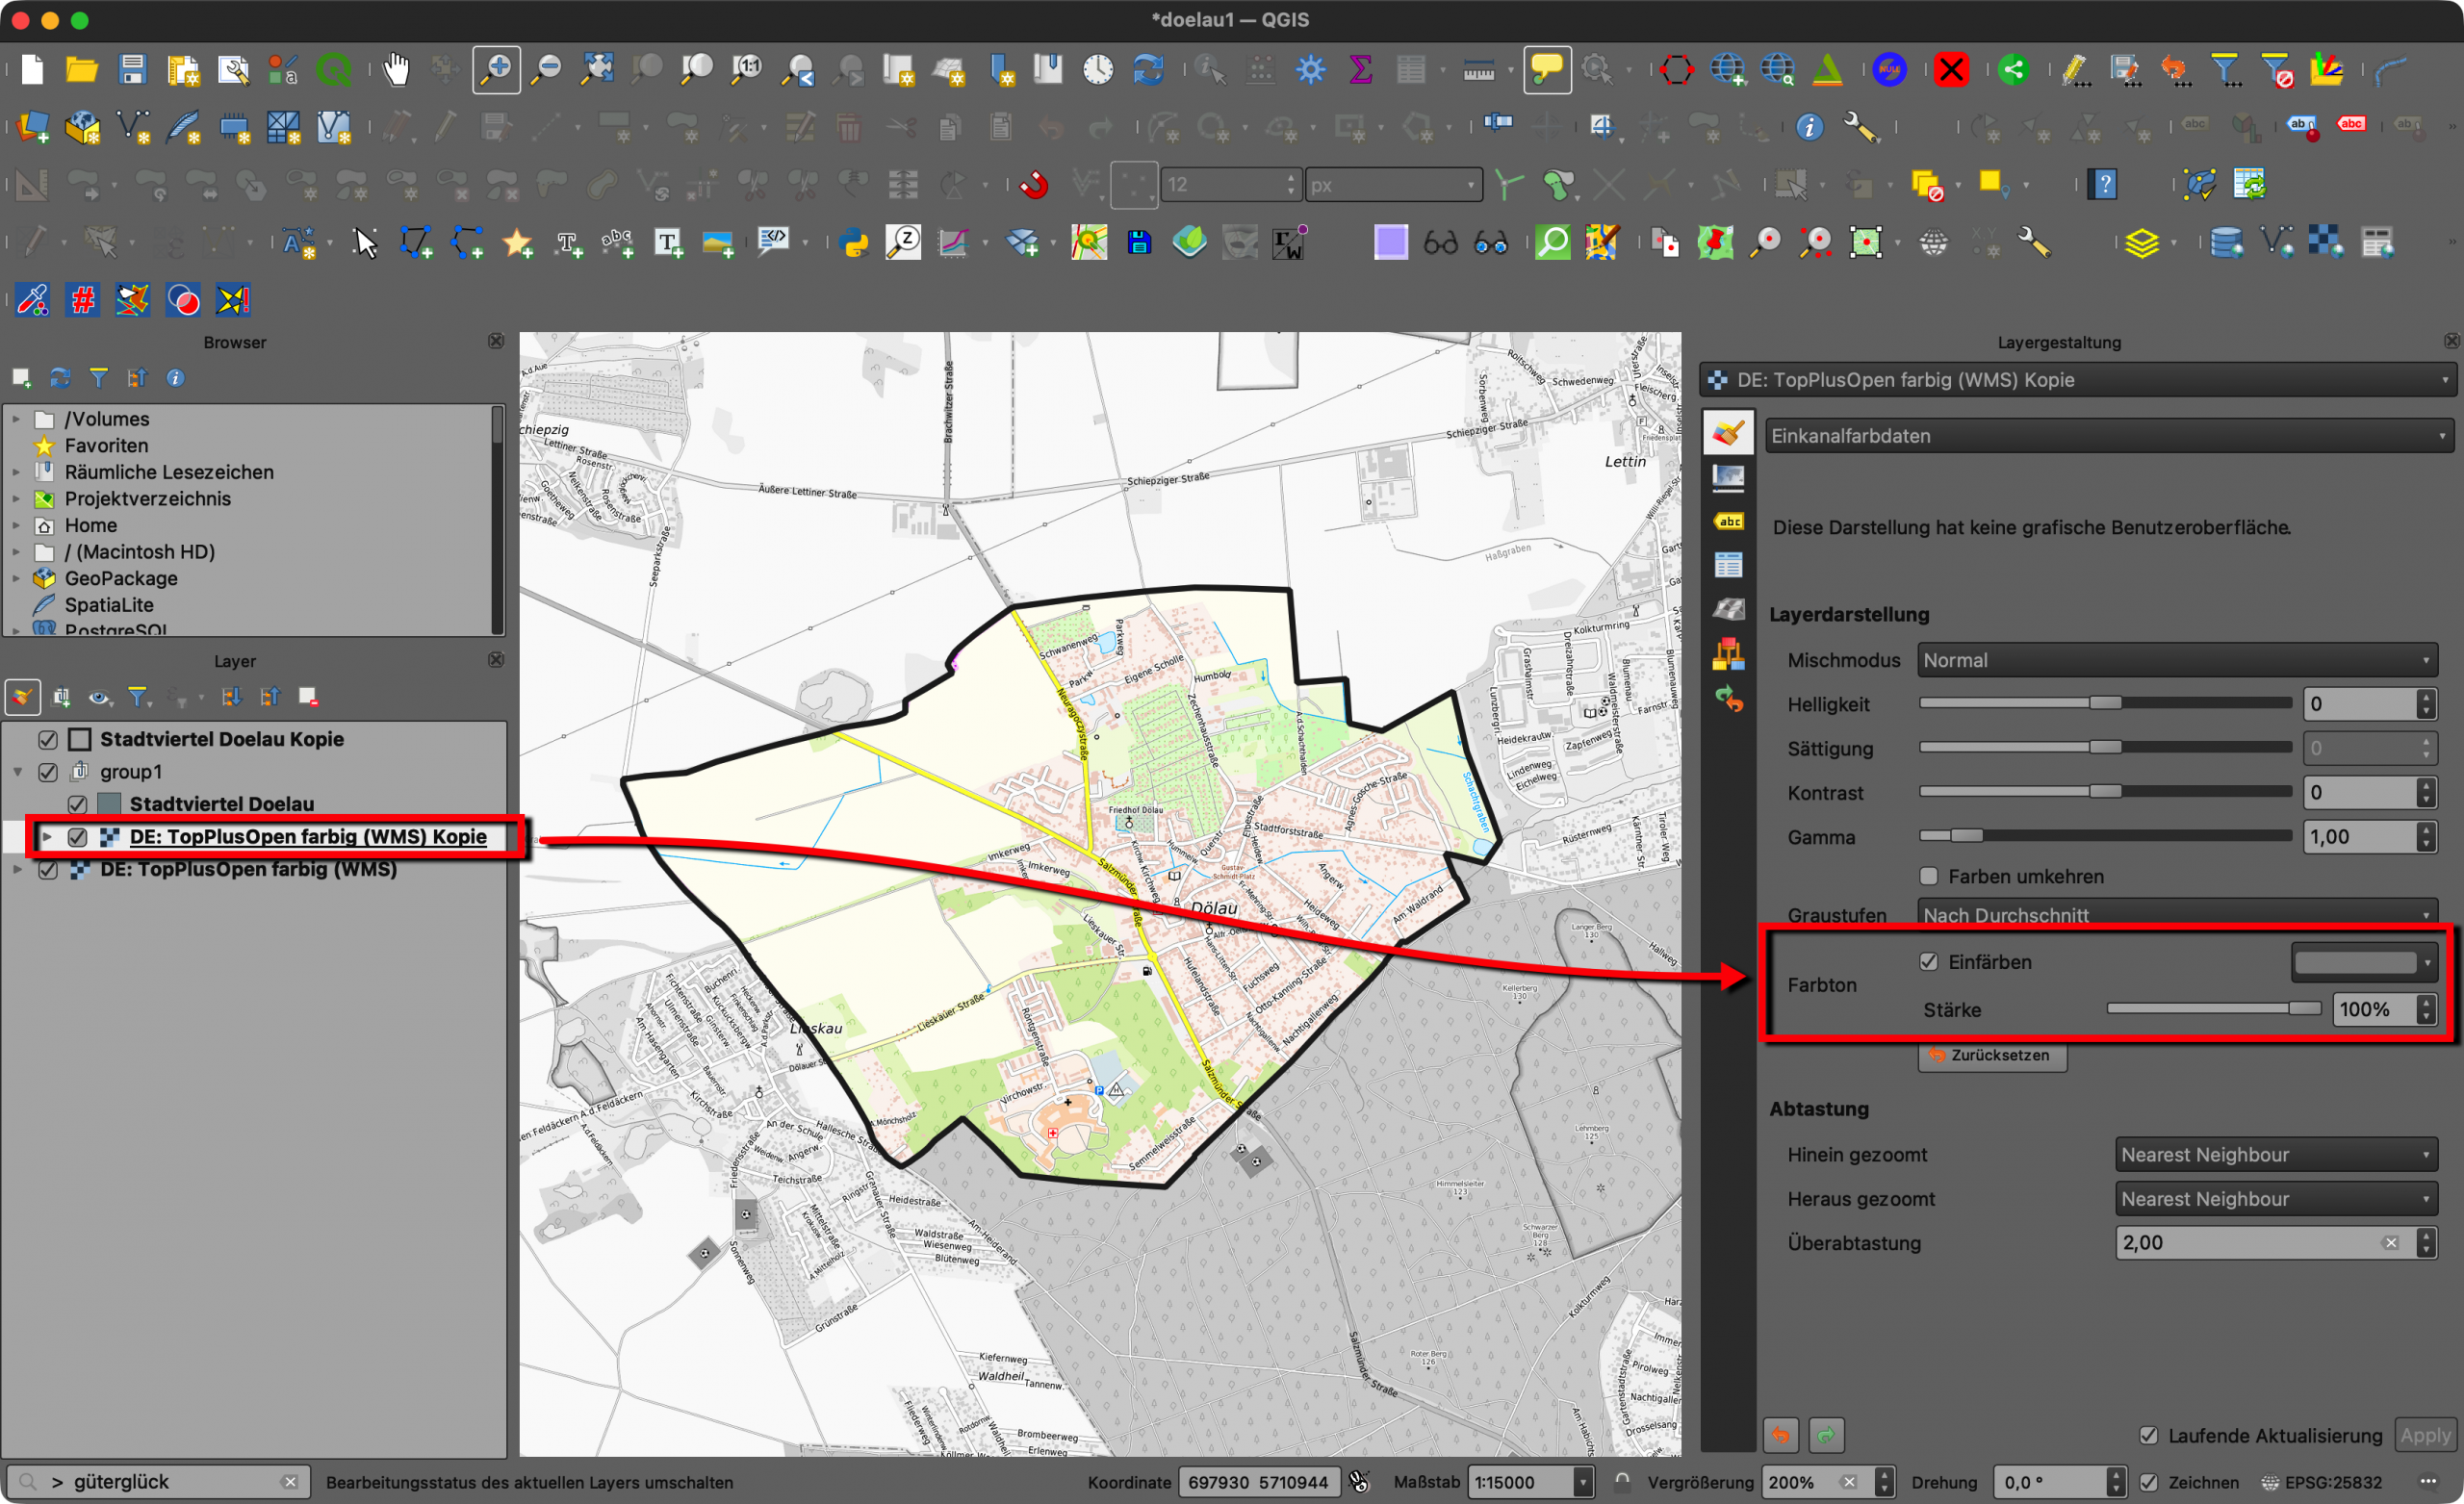Toggle the Zeichnen render checkbox

tap(2148, 1482)
